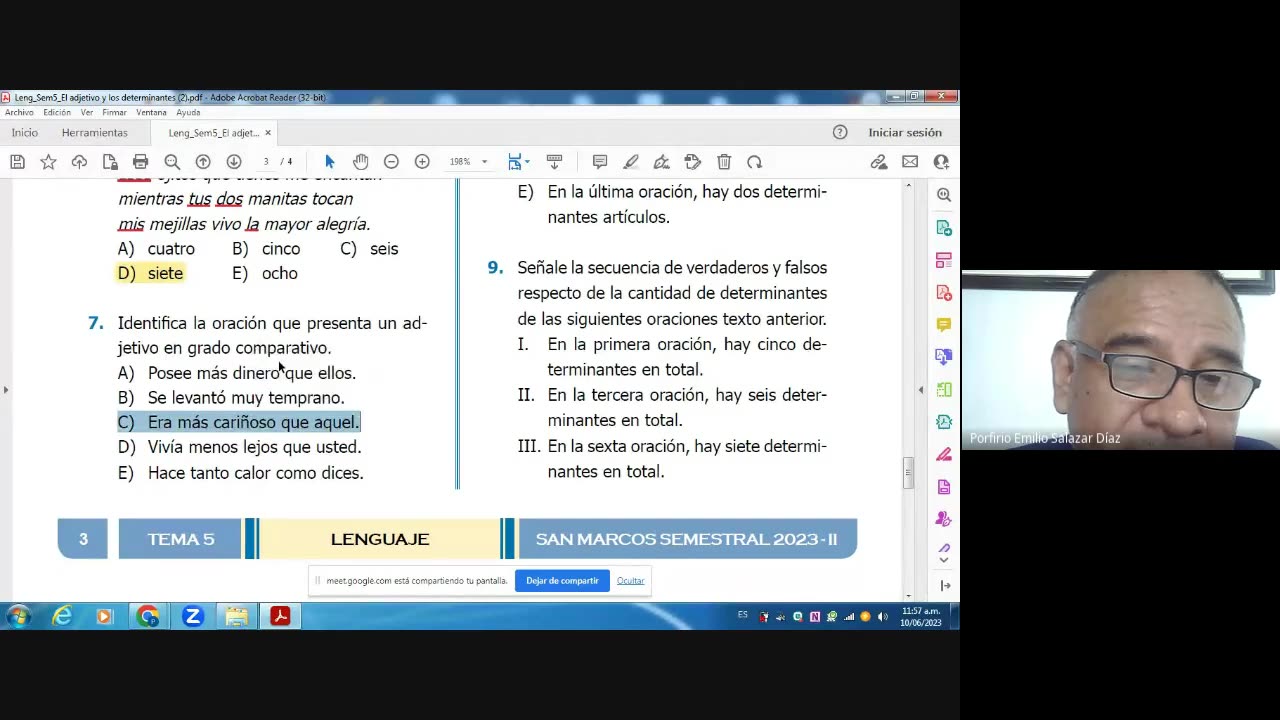Open Zoom from the taskbar
This screenshot has width=1280, height=720.
pos(193,617)
